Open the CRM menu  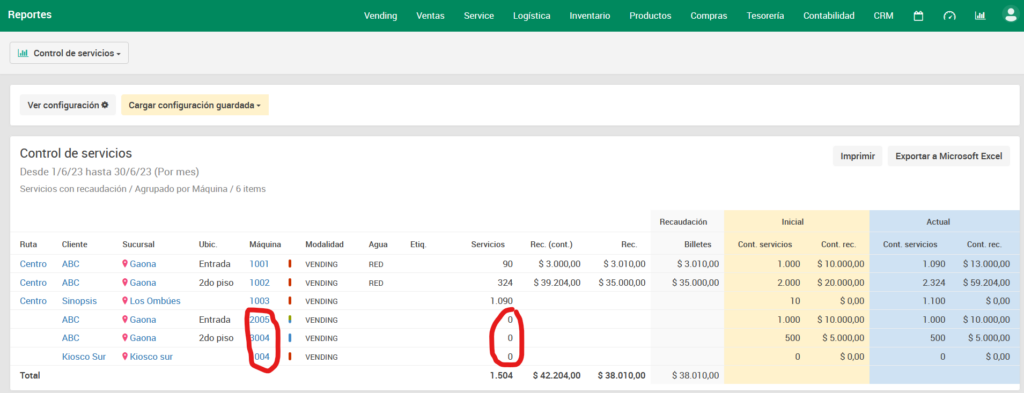pos(884,16)
